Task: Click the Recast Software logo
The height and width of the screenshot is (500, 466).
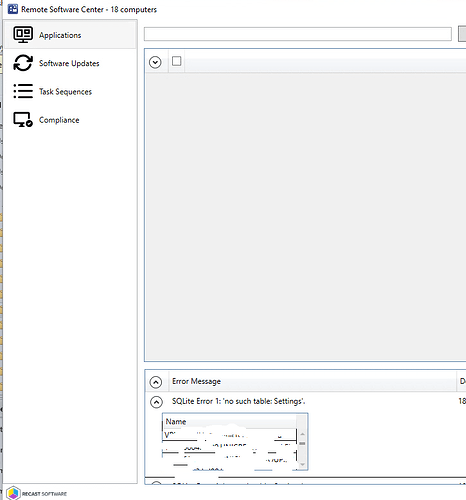Action: [x=37, y=493]
